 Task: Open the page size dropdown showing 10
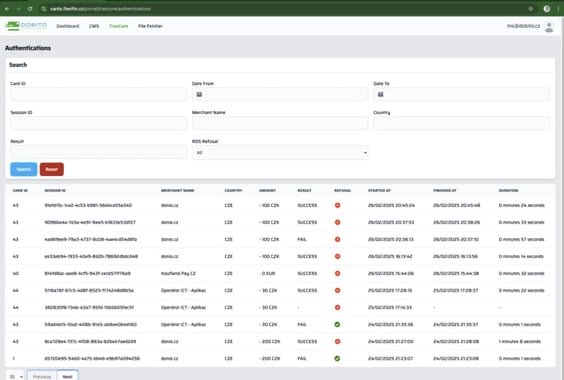click(x=16, y=376)
